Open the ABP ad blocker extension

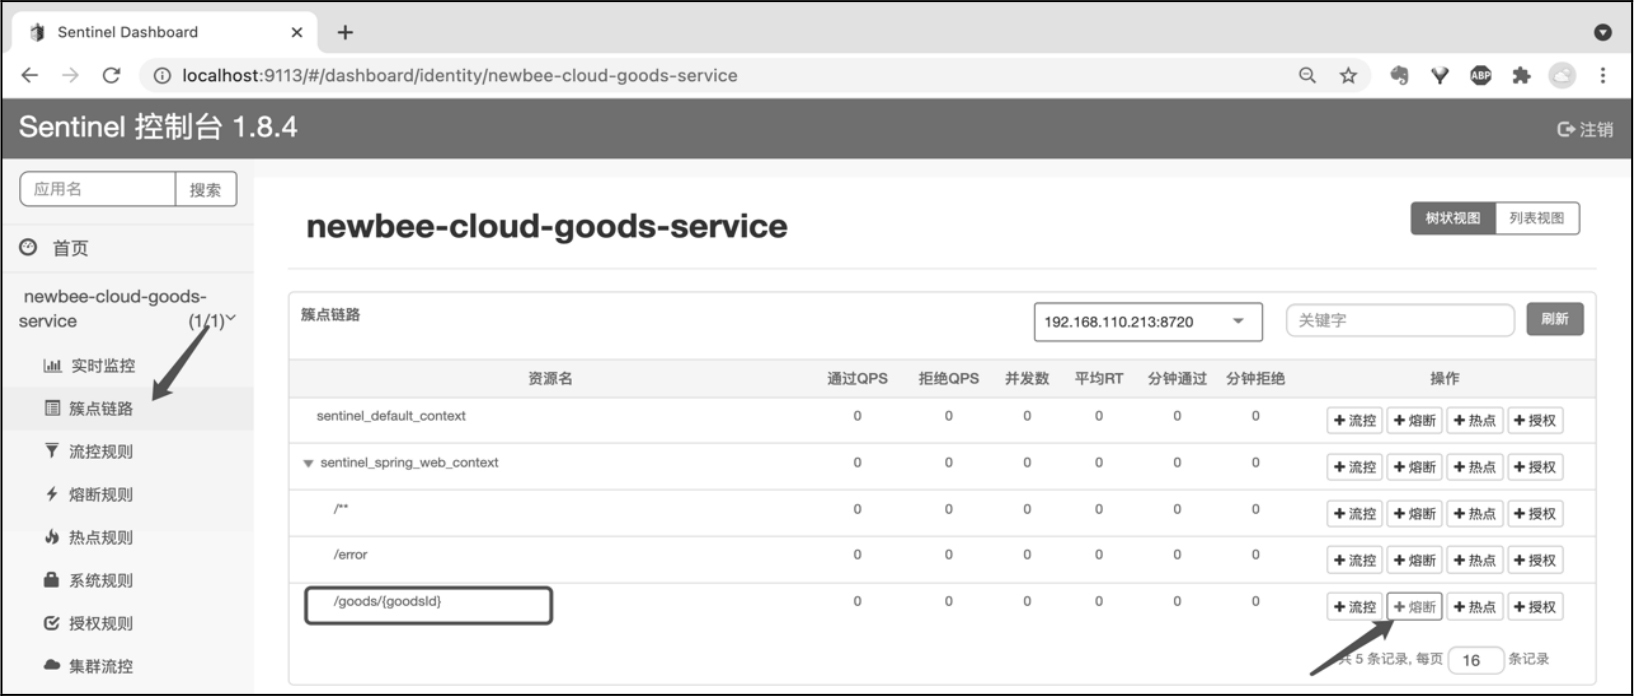point(1481,75)
